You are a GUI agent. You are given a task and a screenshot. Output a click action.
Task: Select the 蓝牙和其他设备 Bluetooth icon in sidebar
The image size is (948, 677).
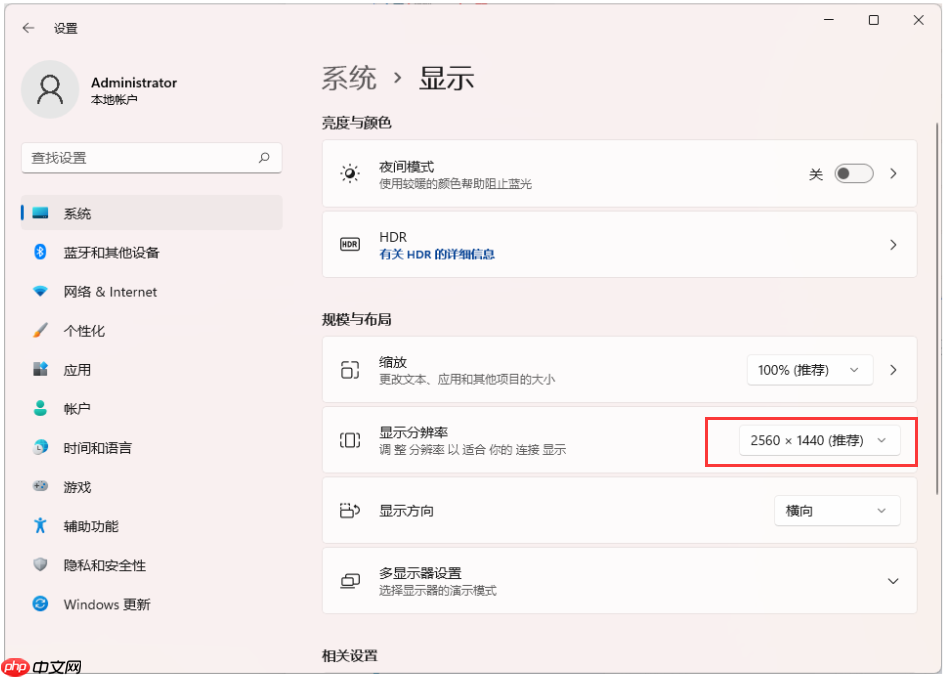pos(40,253)
